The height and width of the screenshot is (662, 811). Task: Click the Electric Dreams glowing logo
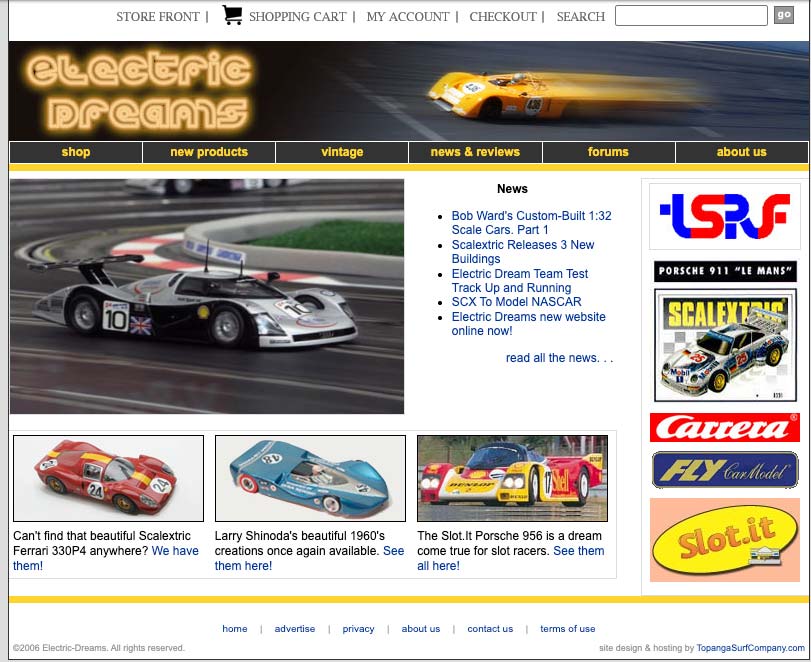(x=139, y=90)
